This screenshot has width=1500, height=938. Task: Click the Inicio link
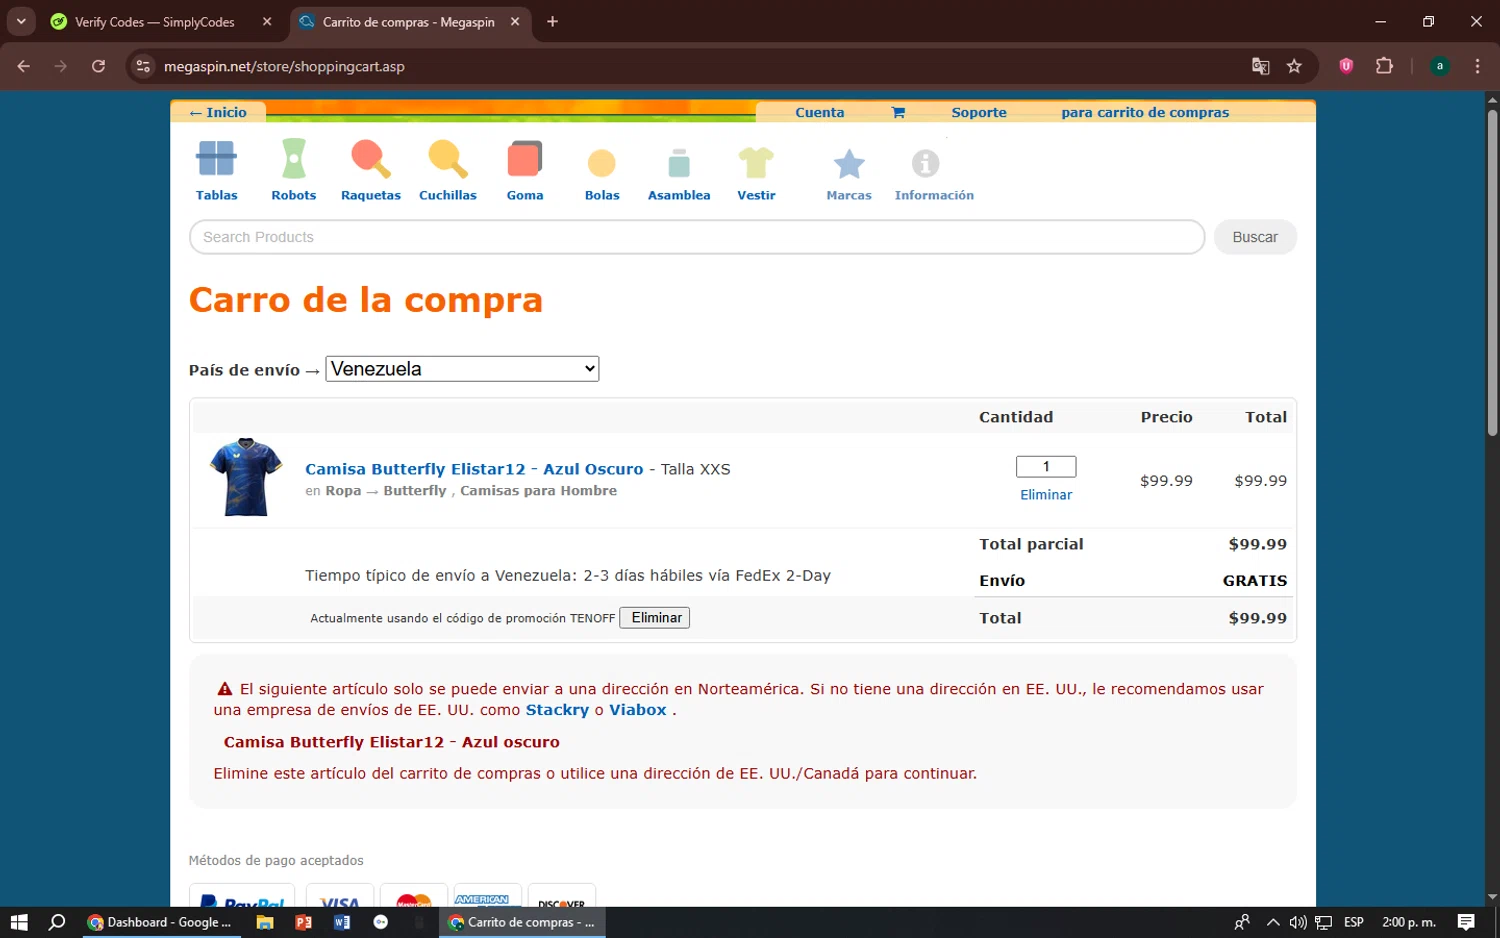click(x=218, y=112)
